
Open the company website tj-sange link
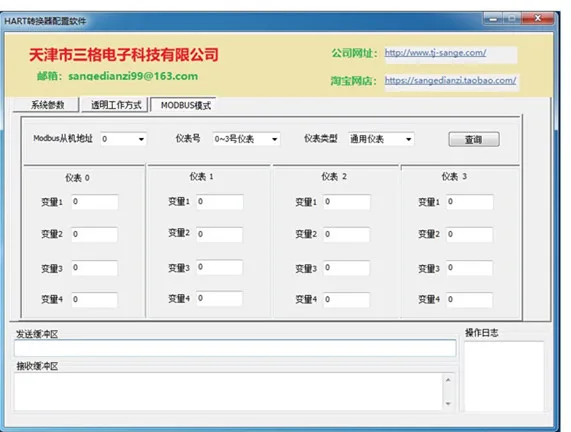[435, 53]
